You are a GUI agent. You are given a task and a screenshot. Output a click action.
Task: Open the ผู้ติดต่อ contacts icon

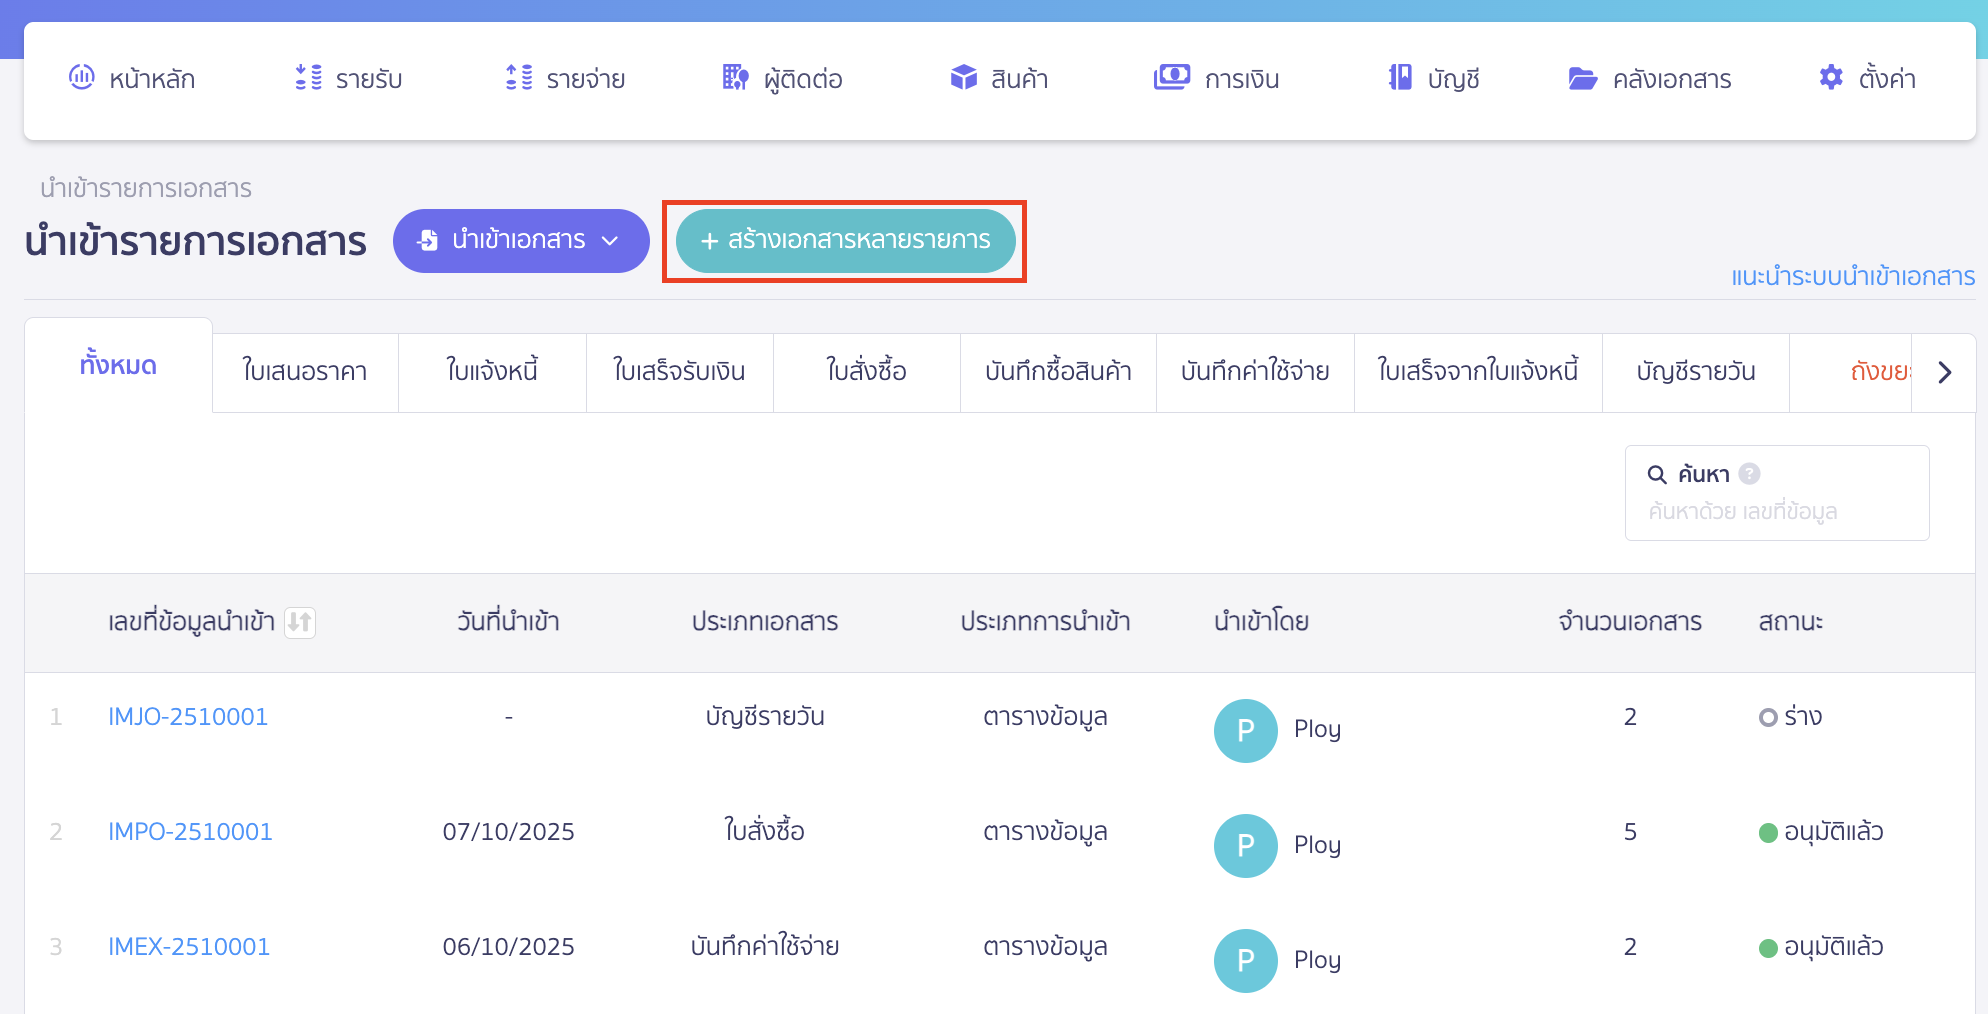pos(733,77)
